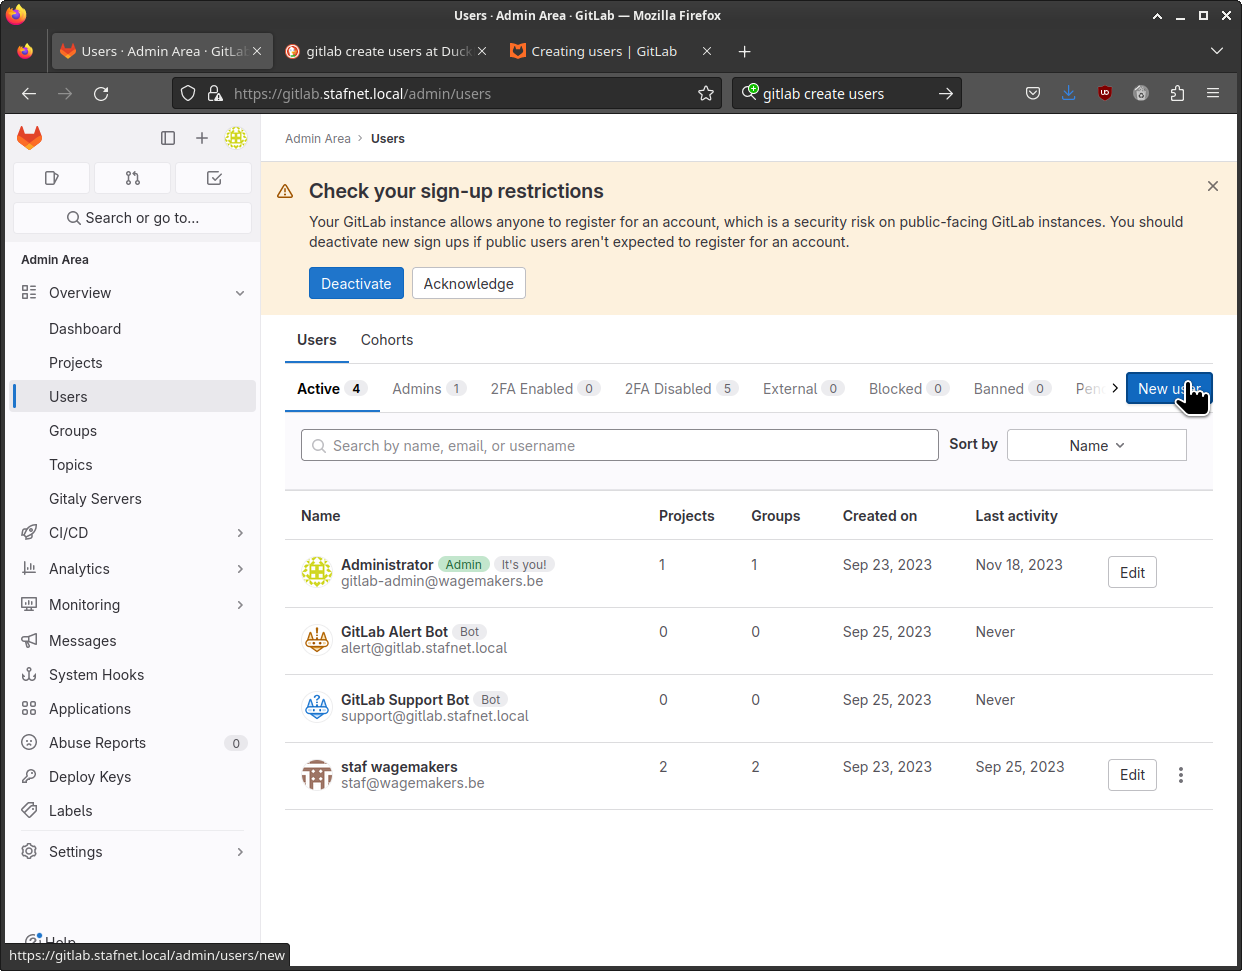Expand the Settings sidebar section
1242x971 pixels.
[x=240, y=852]
